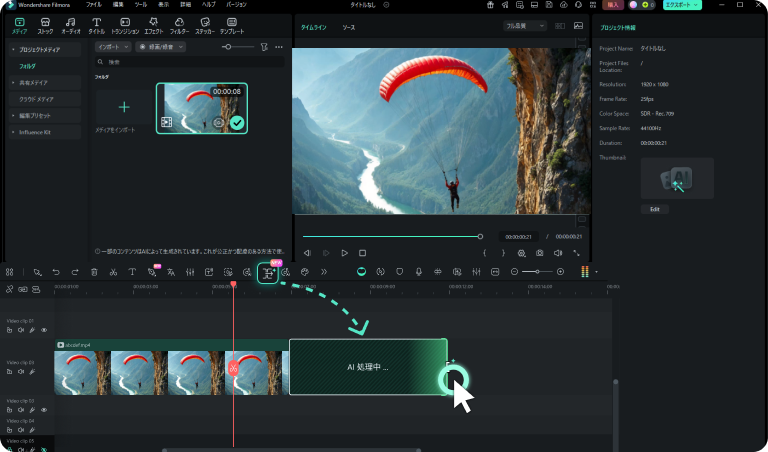Open the Filters (フィルター) tab
The width and height of the screenshot is (768, 452).
point(179,25)
